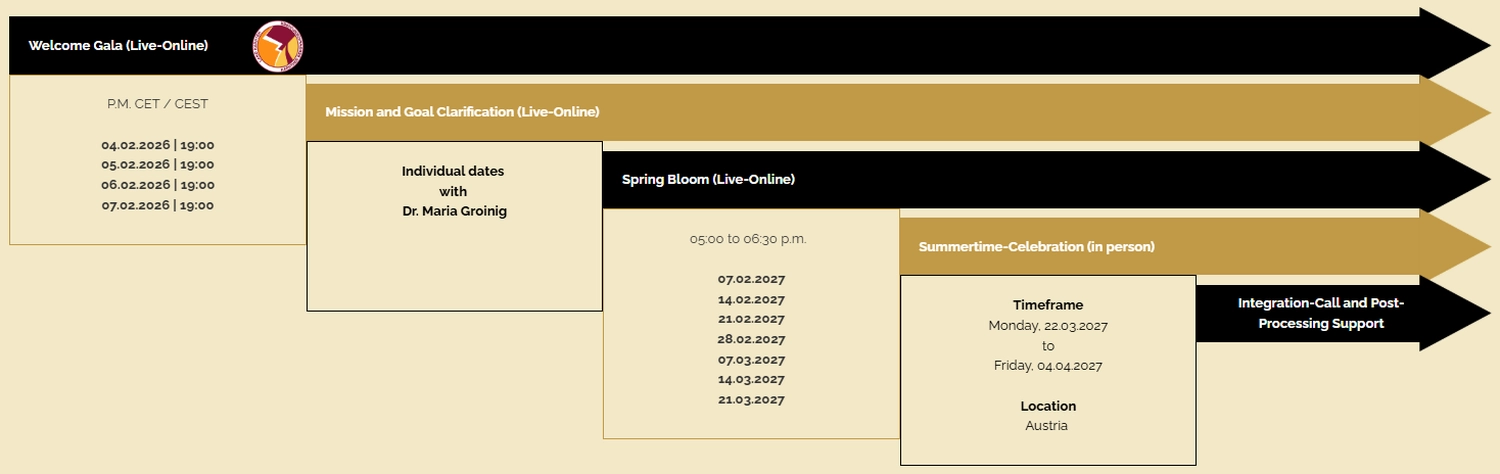Select the 04.02.2026 | 19:00 date

[x=158, y=145]
